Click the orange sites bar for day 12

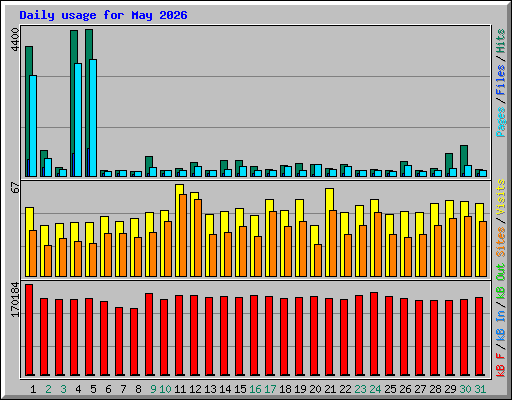pyautogui.click(x=198, y=238)
